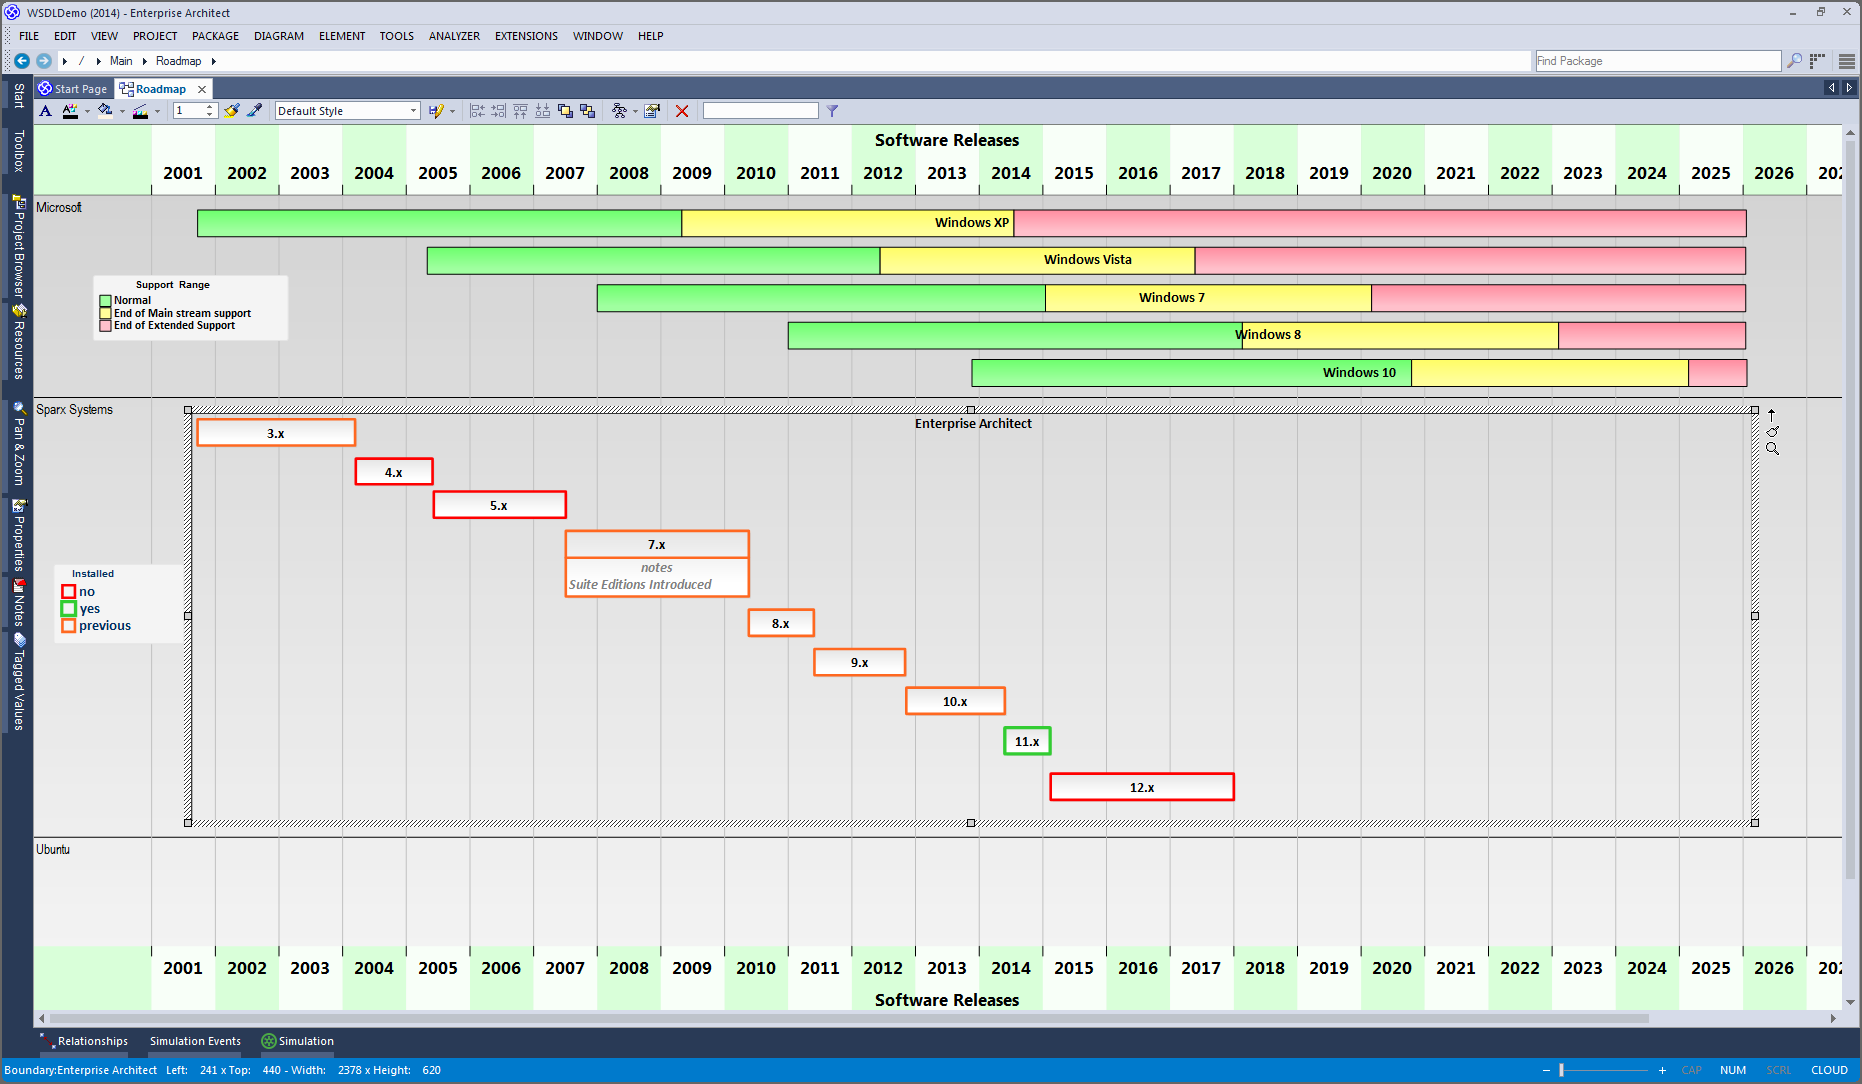The image size is (1862, 1084).
Task: Click the diagram properties icon
Action: pos(652,111)
